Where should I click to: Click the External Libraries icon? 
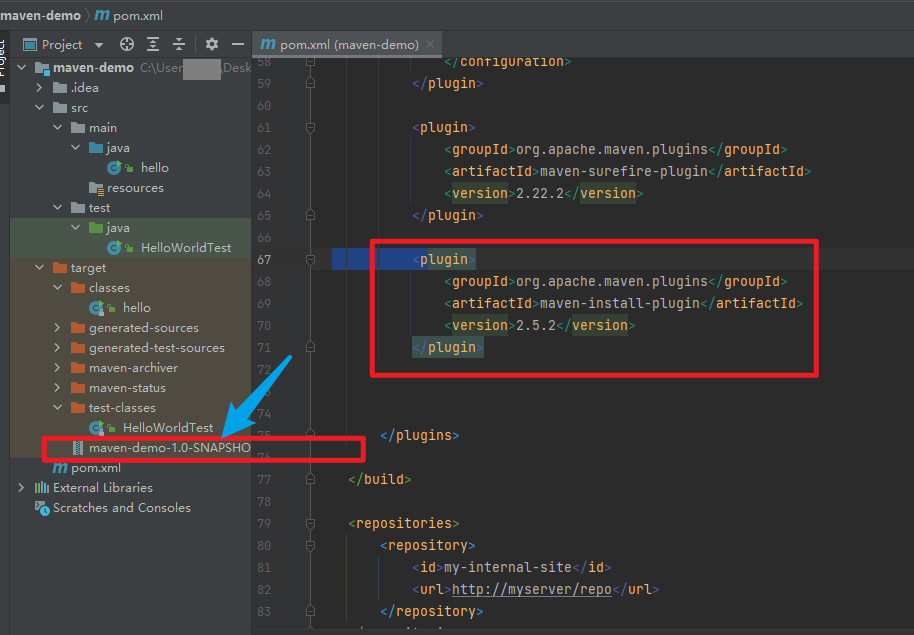42,488
